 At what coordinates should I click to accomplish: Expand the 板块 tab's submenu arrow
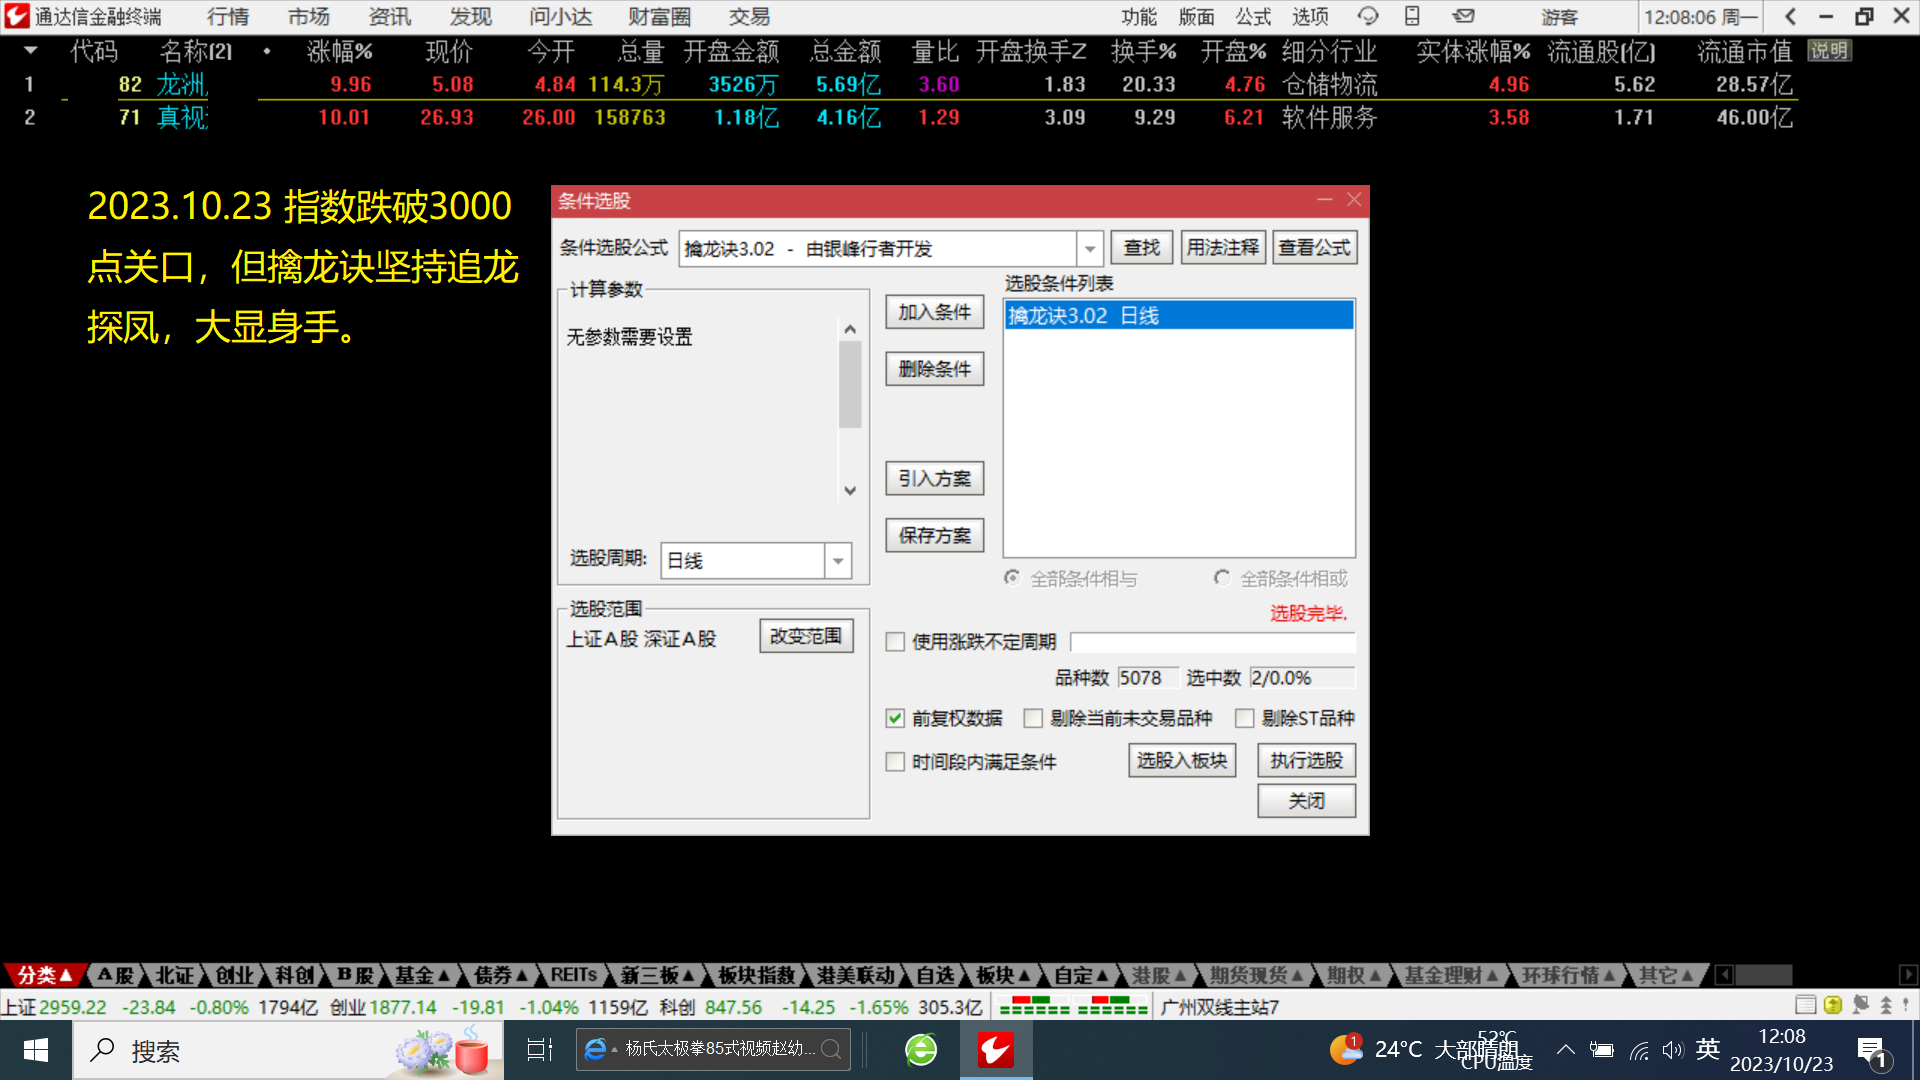click(1024, 975)
